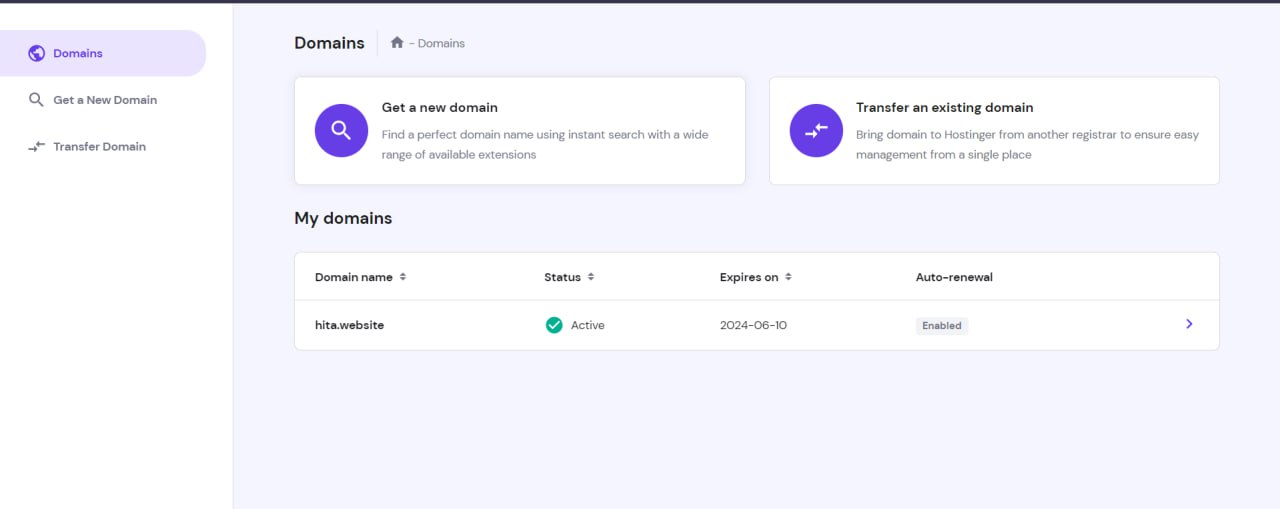Open Transfer an existing domain card

(993, 131)
